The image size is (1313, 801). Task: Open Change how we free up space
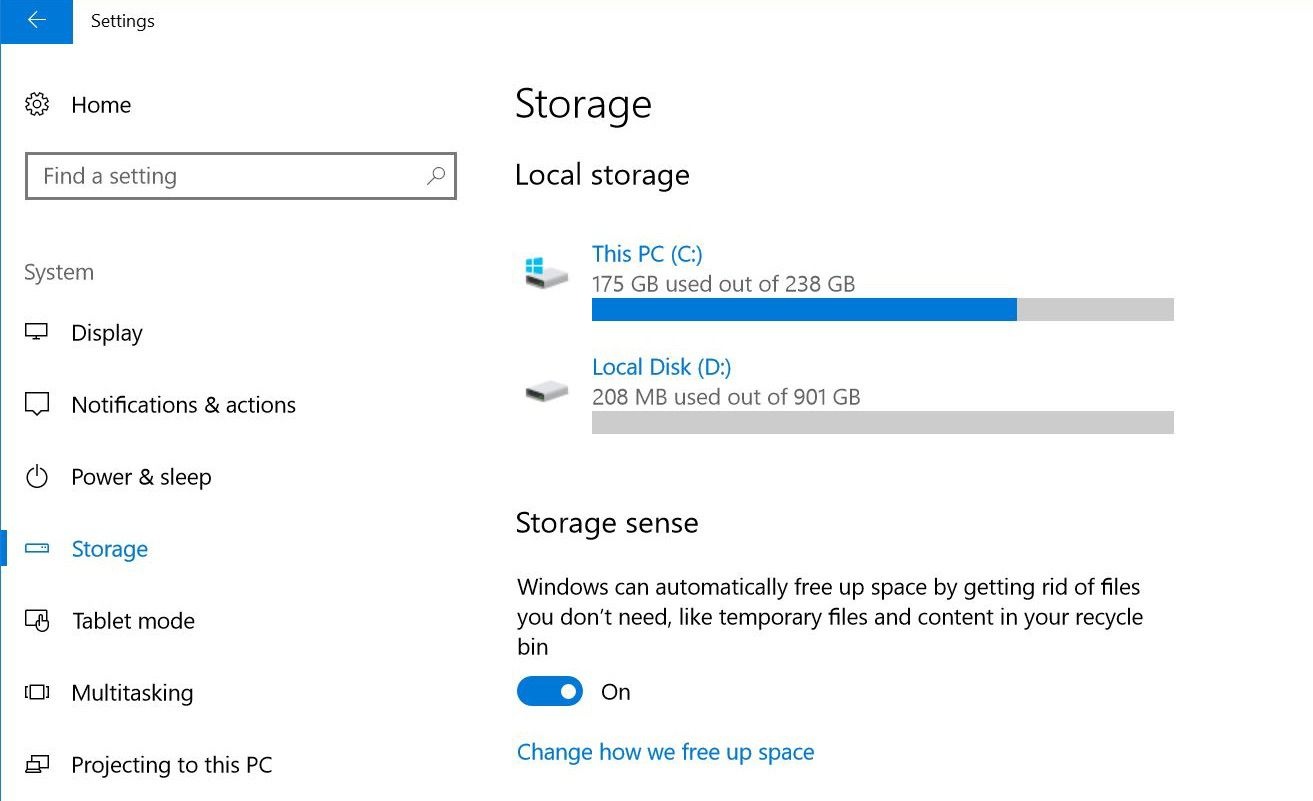(x=664, y=751)
